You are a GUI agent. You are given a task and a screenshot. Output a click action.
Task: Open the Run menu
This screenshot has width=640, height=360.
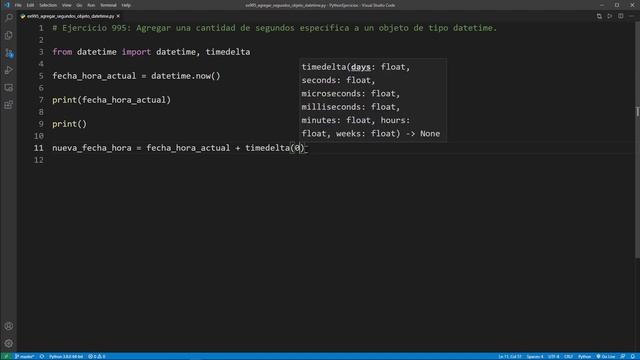click(x=91, y=5)
